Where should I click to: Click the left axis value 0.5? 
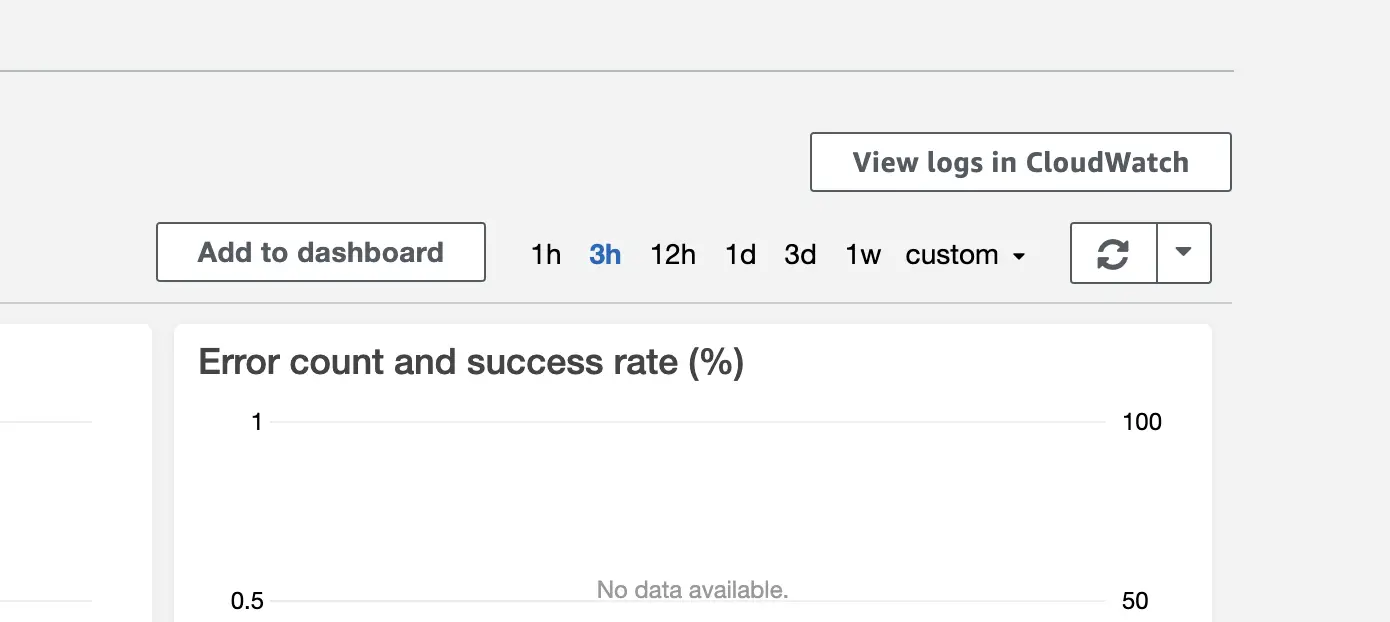click(248, 601)
